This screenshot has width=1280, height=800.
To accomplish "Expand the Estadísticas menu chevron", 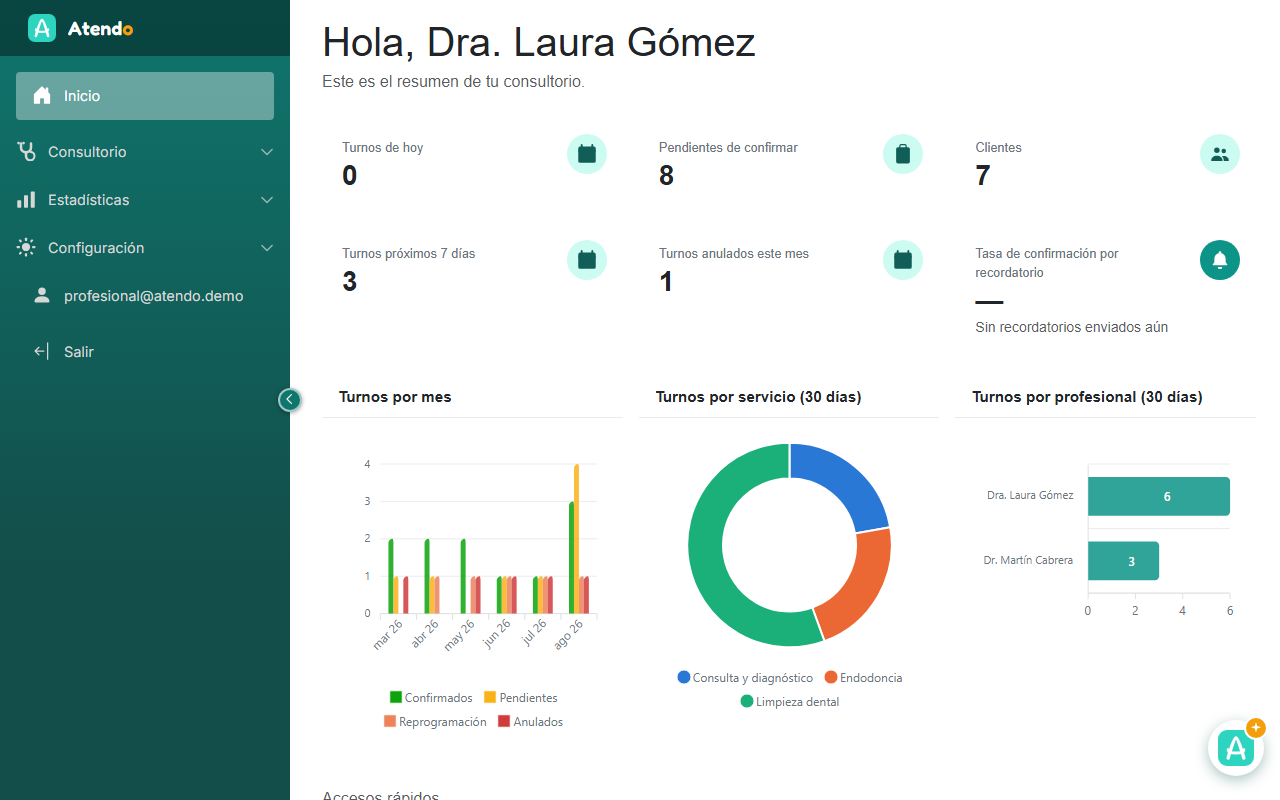I will 267,200.
